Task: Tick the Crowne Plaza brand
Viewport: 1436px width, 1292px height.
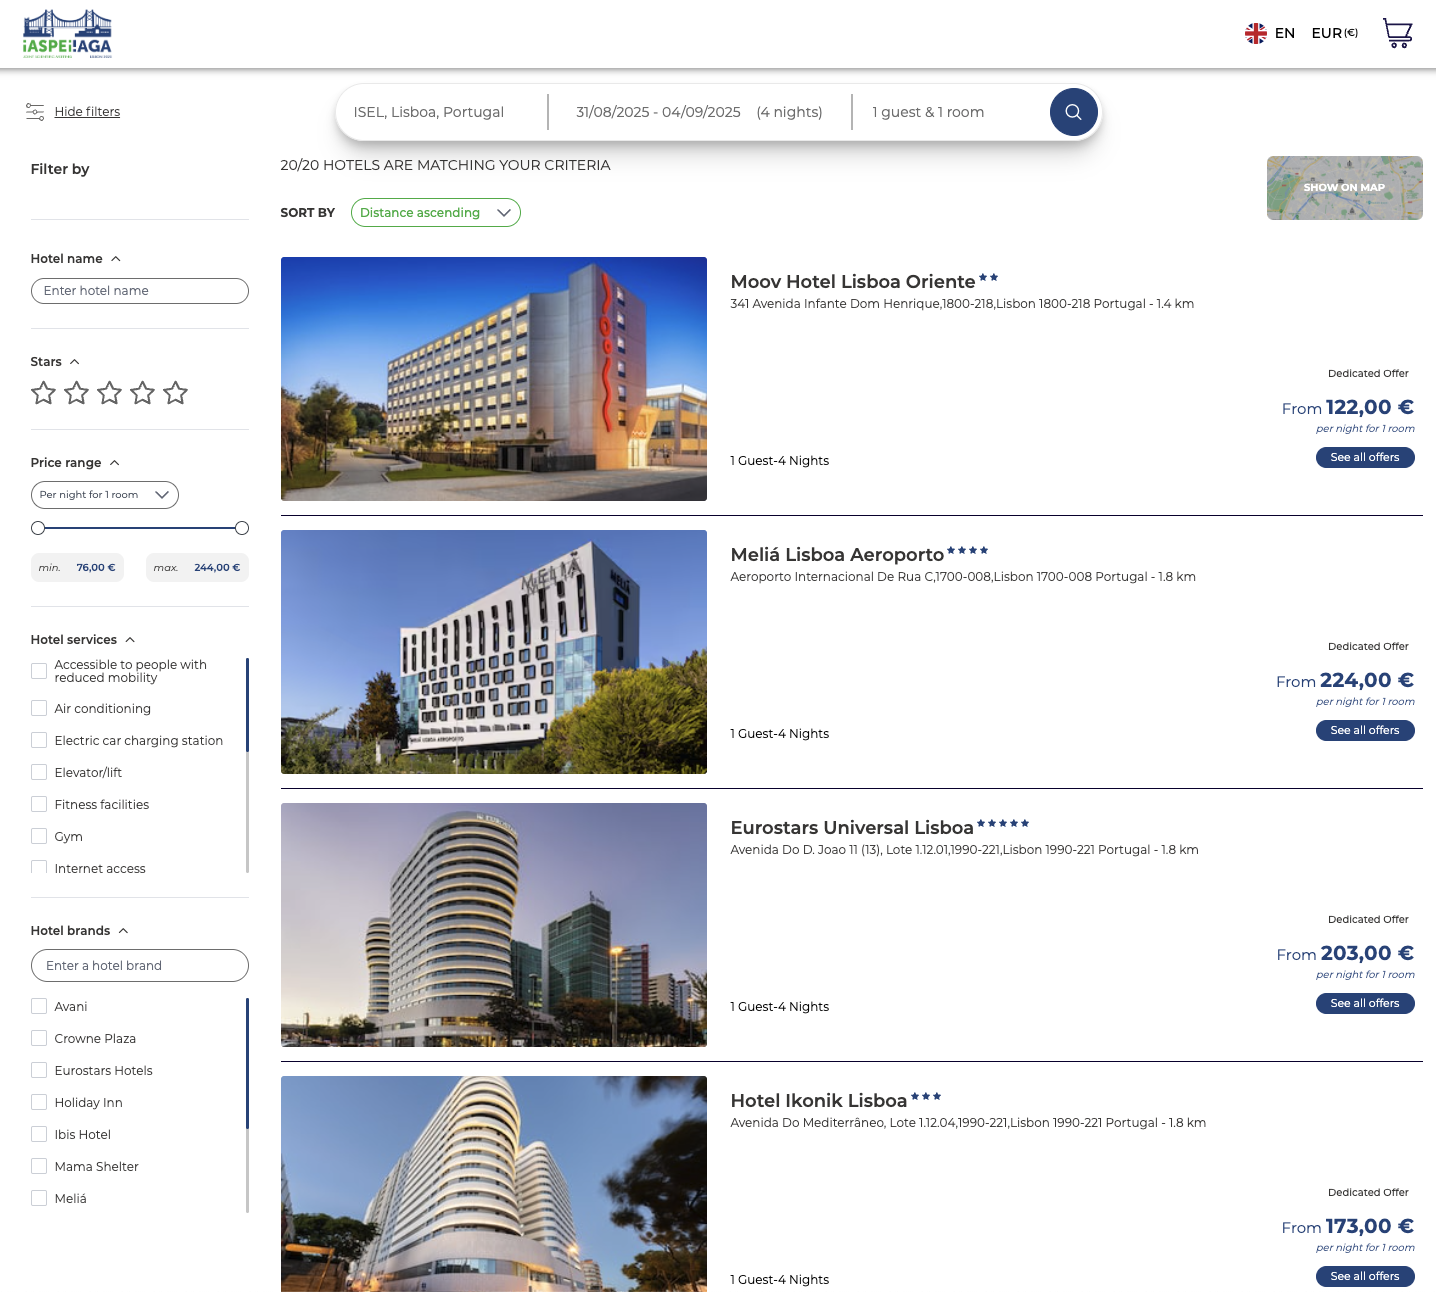Action: (39, 1038)
